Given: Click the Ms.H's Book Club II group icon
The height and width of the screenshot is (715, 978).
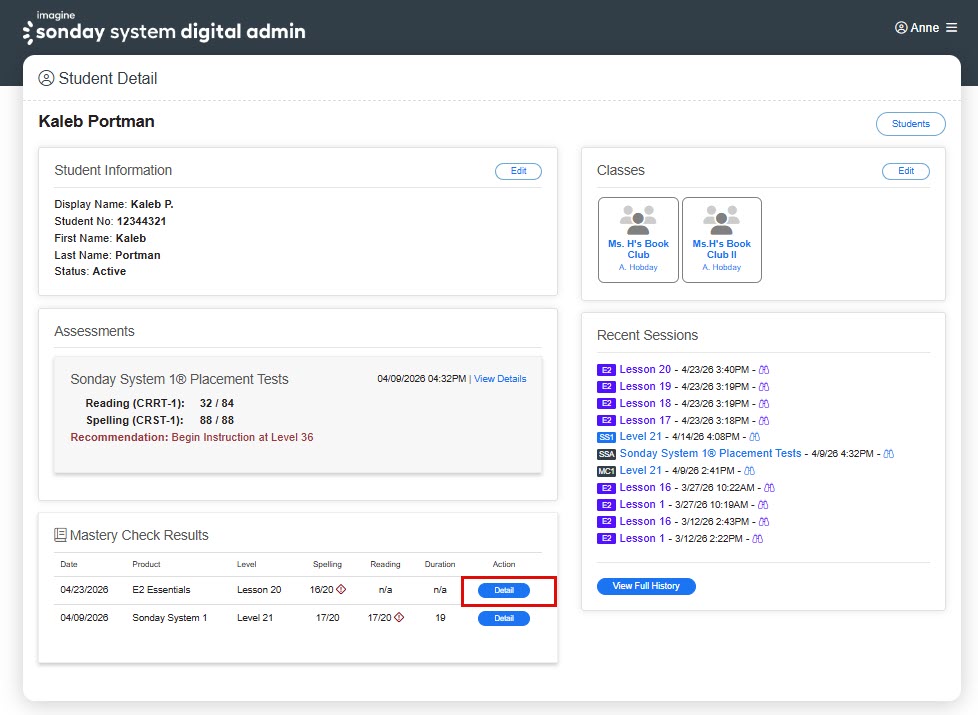Looking at the screenshot, I should coord(721,220).
